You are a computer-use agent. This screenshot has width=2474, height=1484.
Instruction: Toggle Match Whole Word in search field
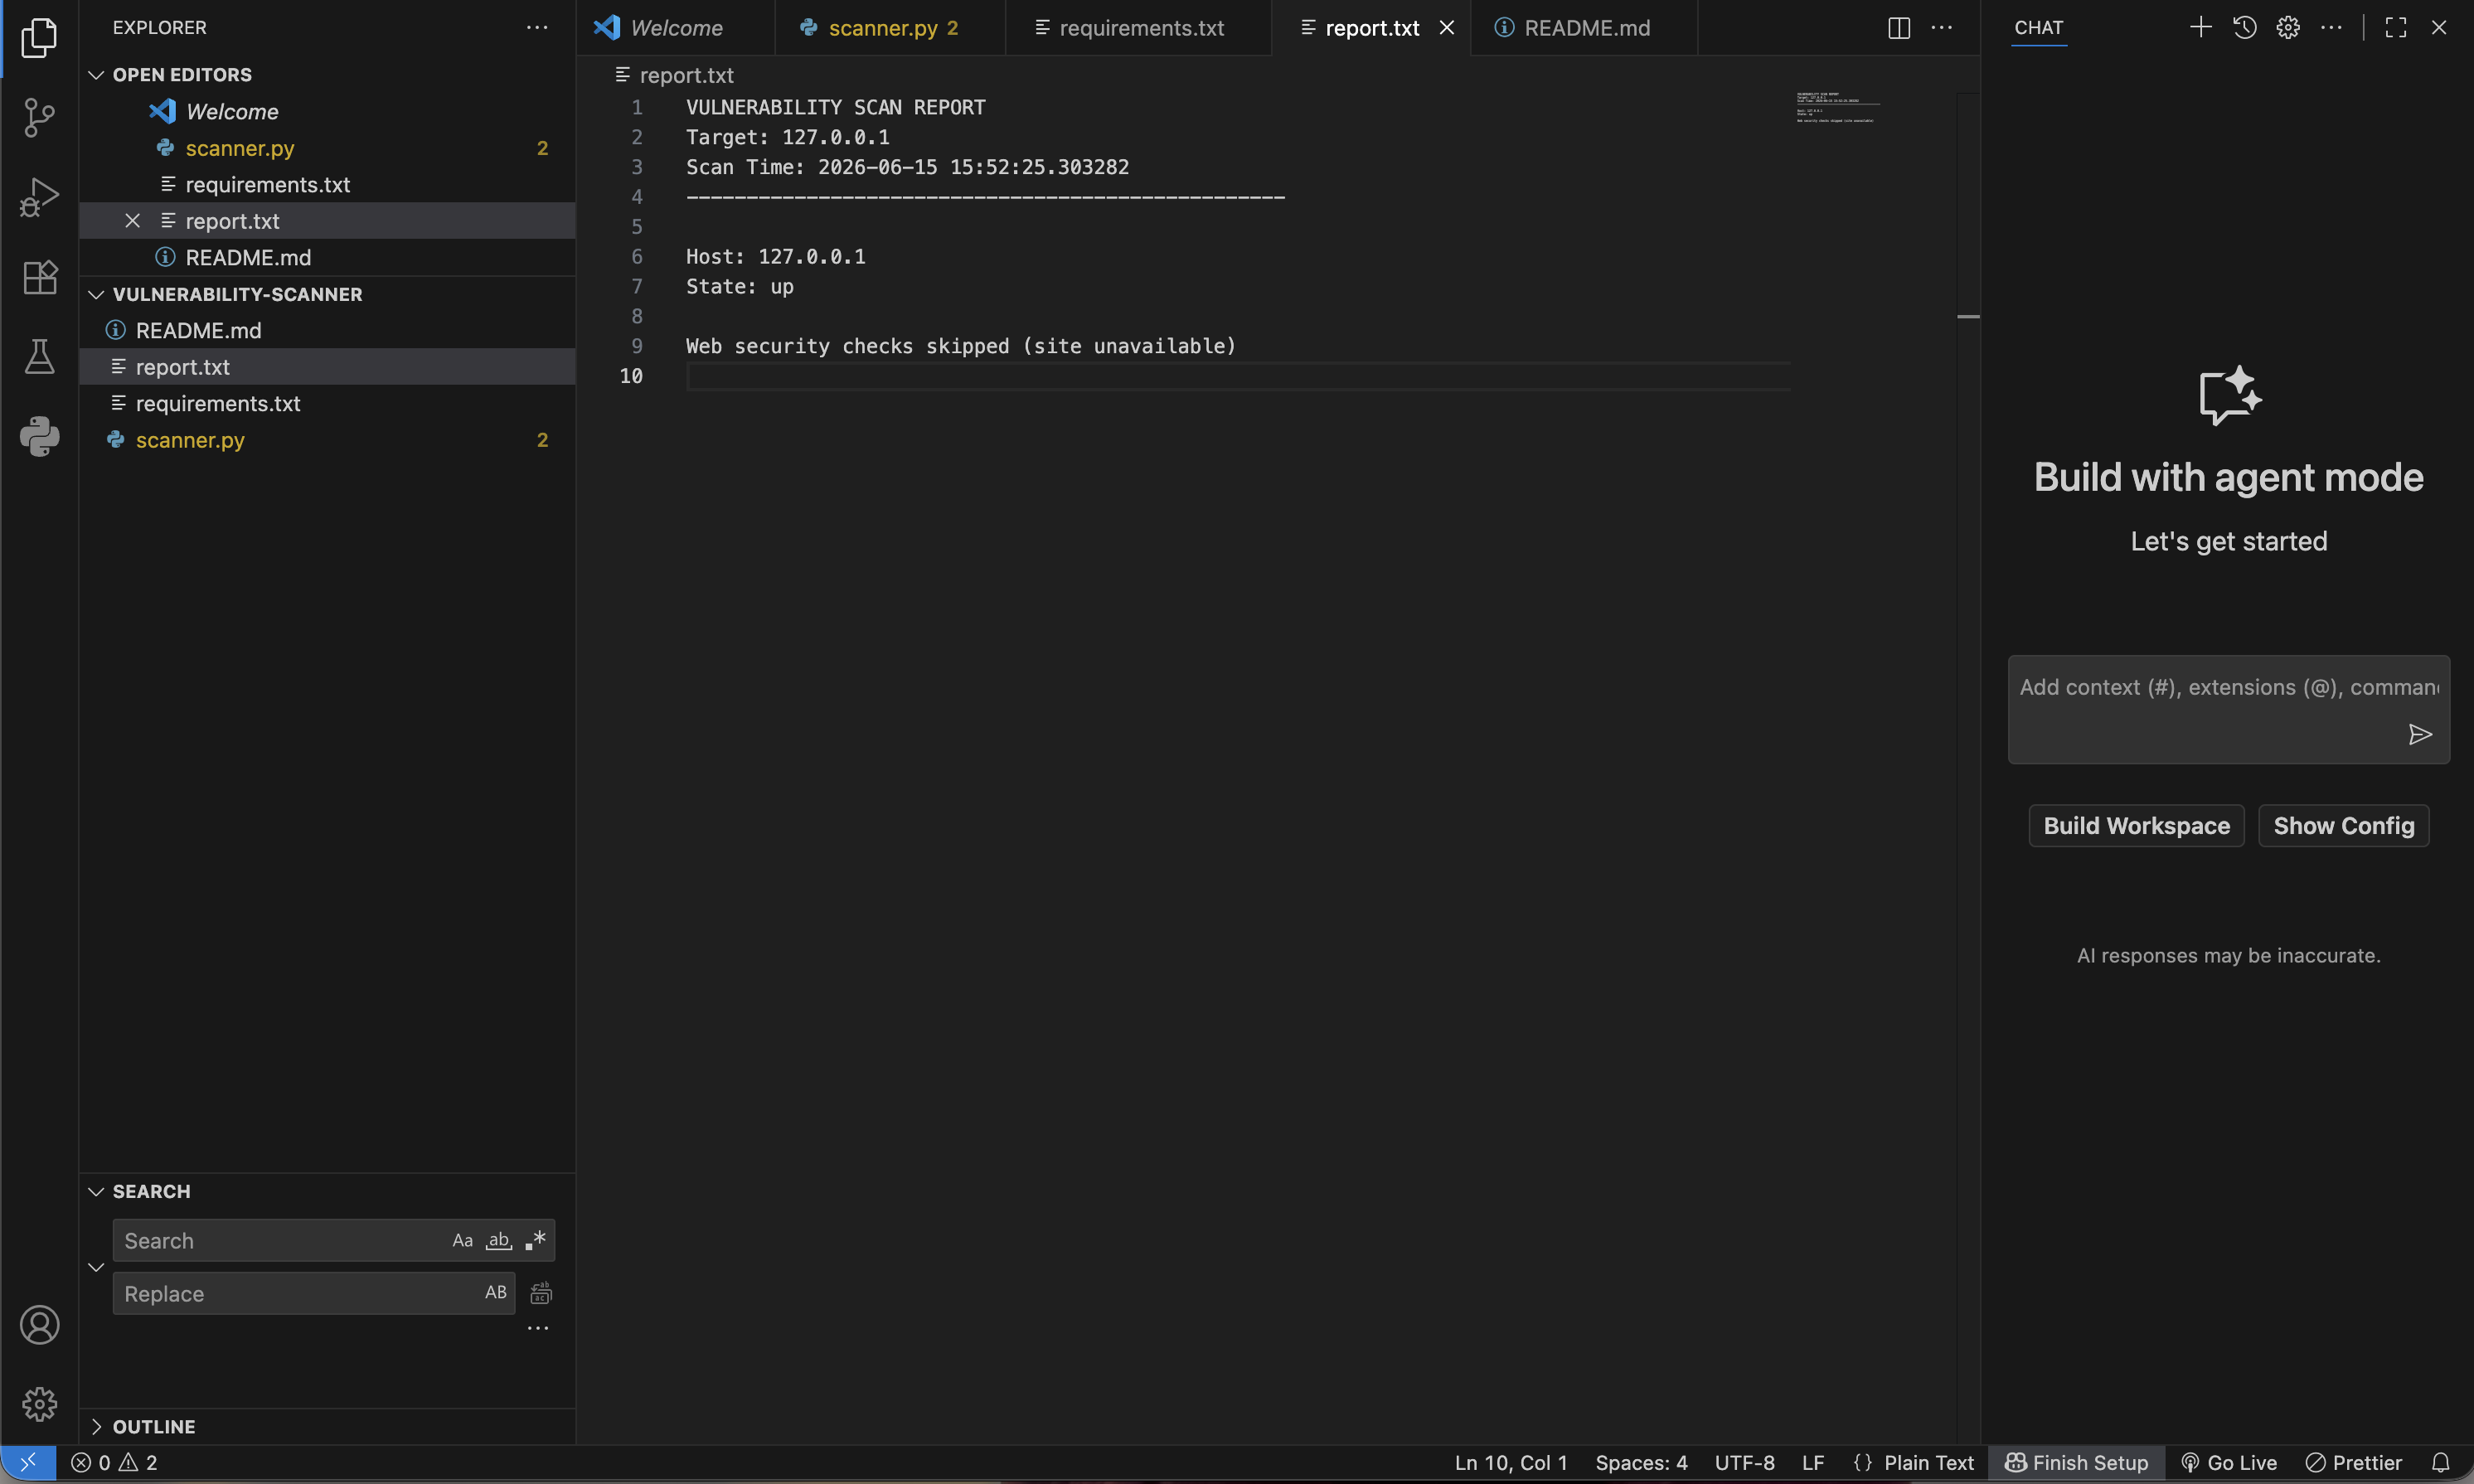tap(498, 1240)
